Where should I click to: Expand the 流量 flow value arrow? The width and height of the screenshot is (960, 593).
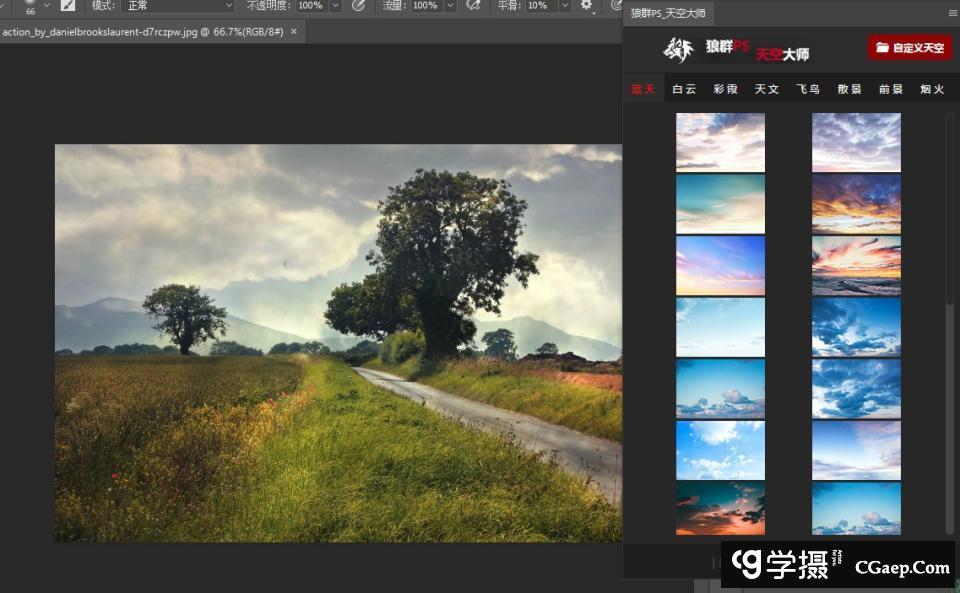pyautogui.click(x=451, y=6)
